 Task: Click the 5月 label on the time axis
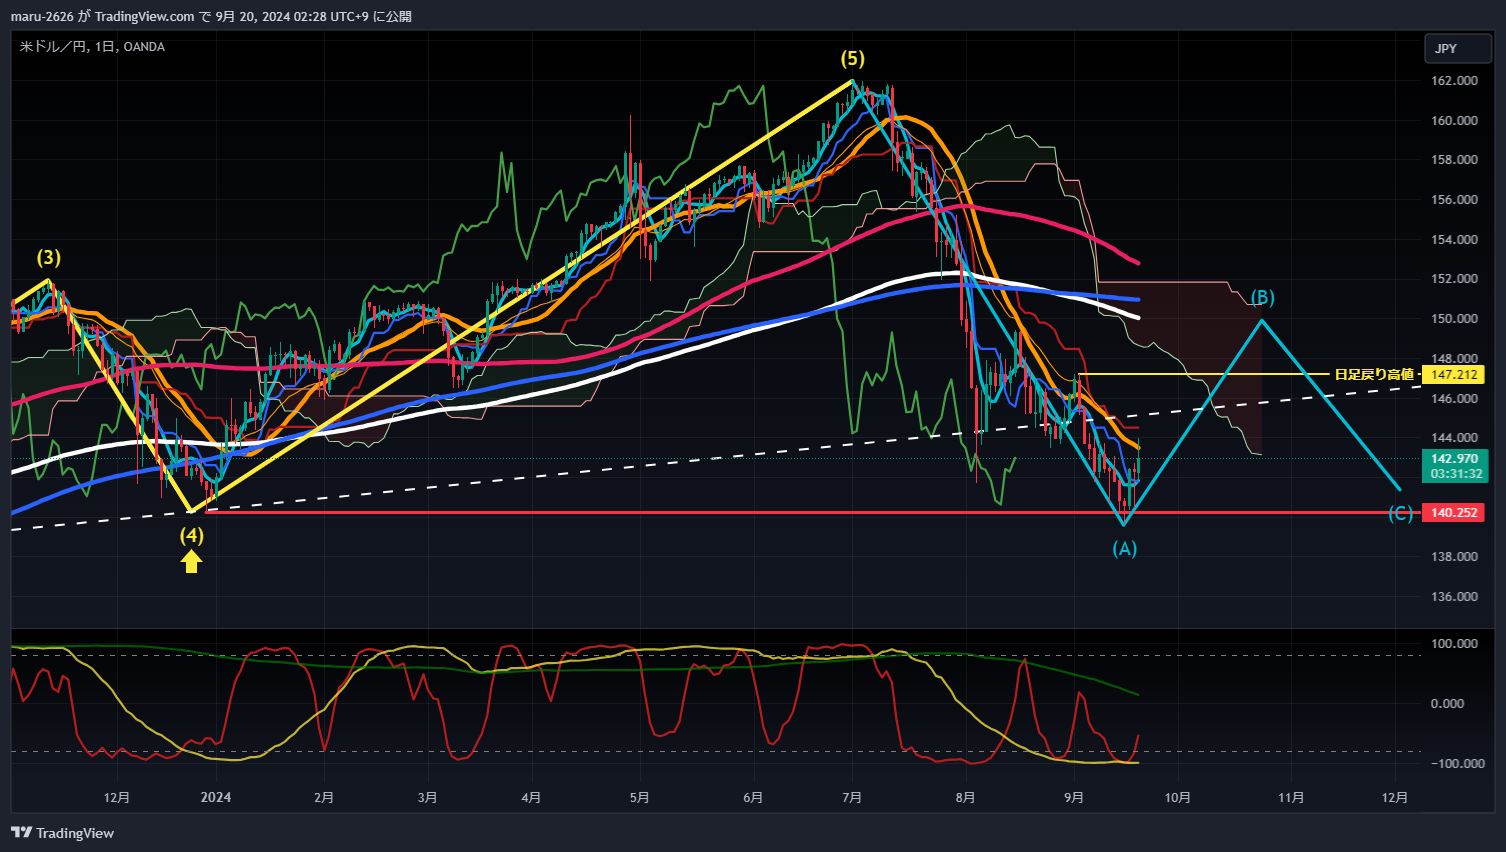click(x=640, y=797)
